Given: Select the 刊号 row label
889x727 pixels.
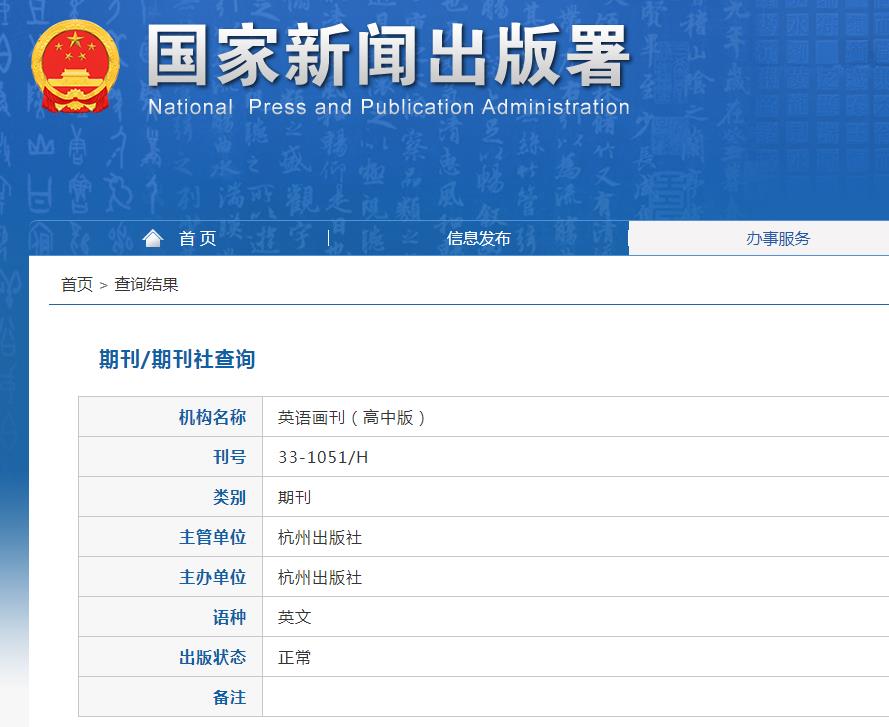Looking at the screenshot, I should (229, 457).
